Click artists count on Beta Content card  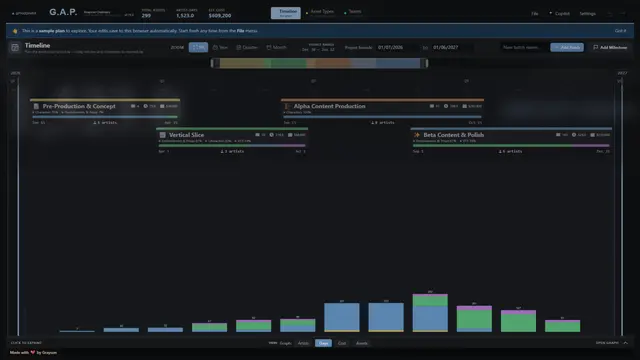[510, 151]
